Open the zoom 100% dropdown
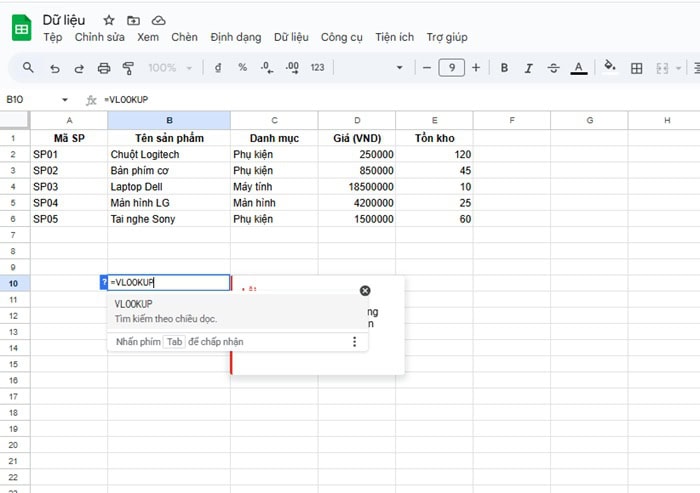This screenshot has height=493, width=700. (x=170, y=68)
